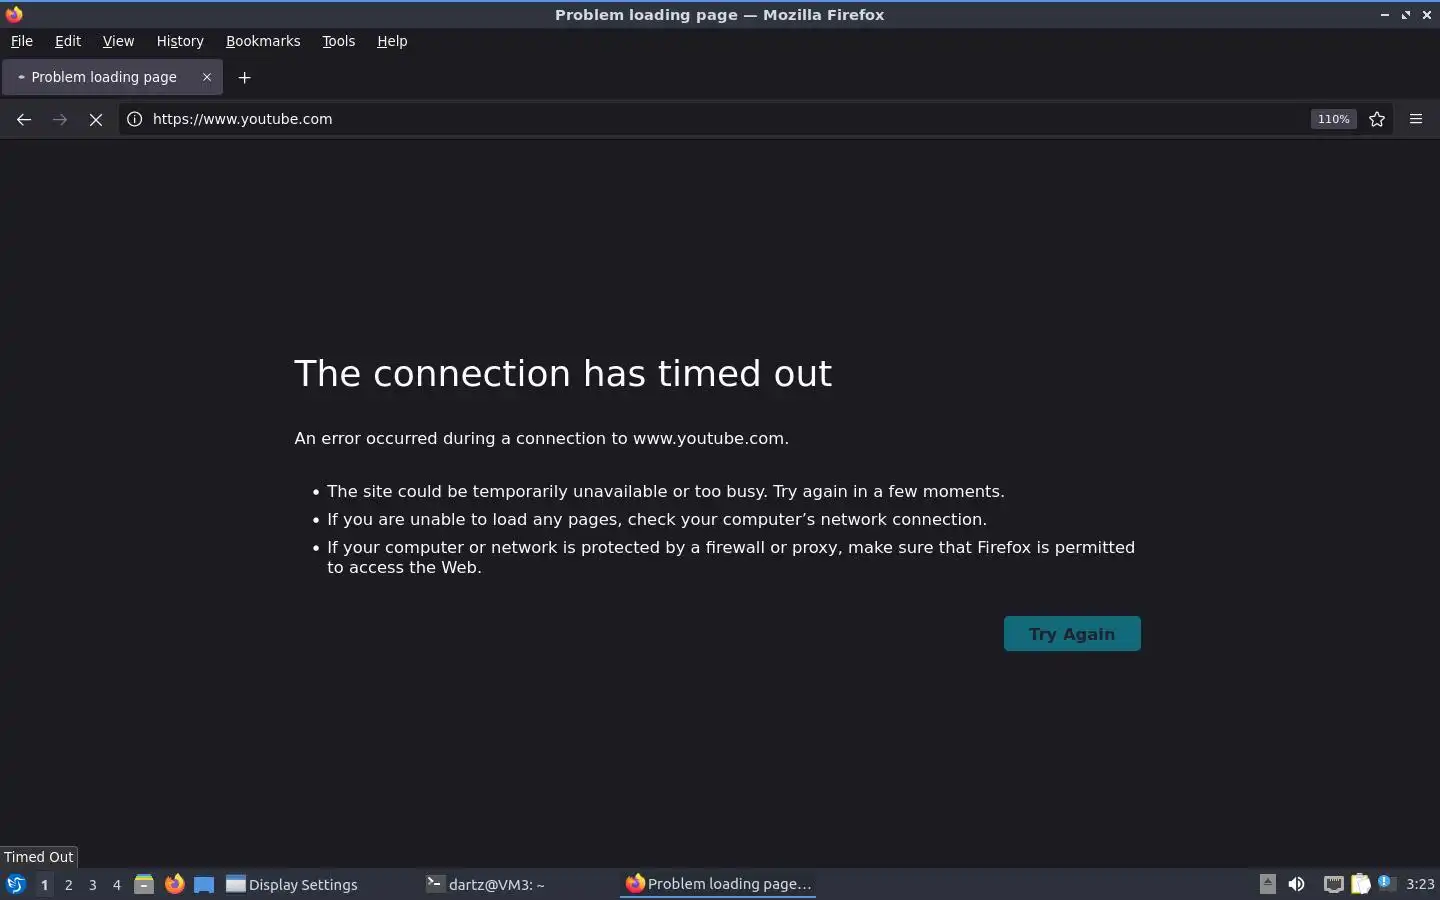Click 'The connection has timed out' heading
Viewport: 1440px width, 900px height.
(563, 373)
